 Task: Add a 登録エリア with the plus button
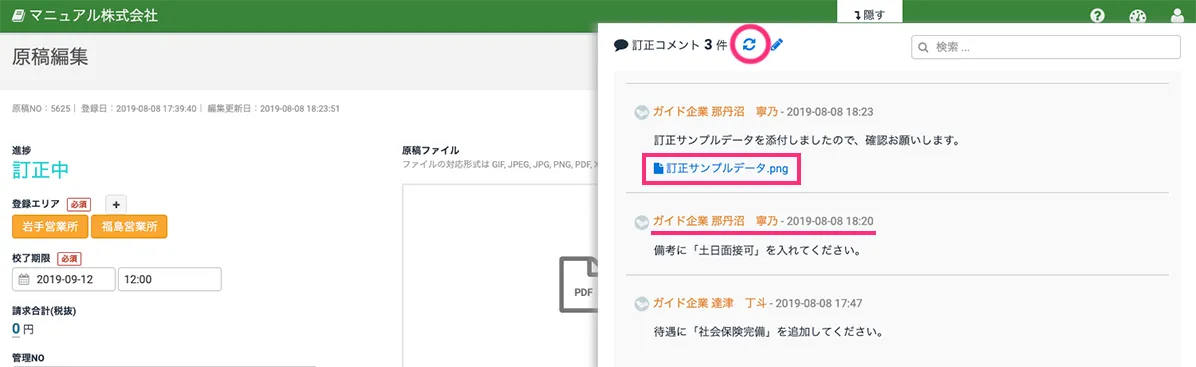(x=116, y=204)
